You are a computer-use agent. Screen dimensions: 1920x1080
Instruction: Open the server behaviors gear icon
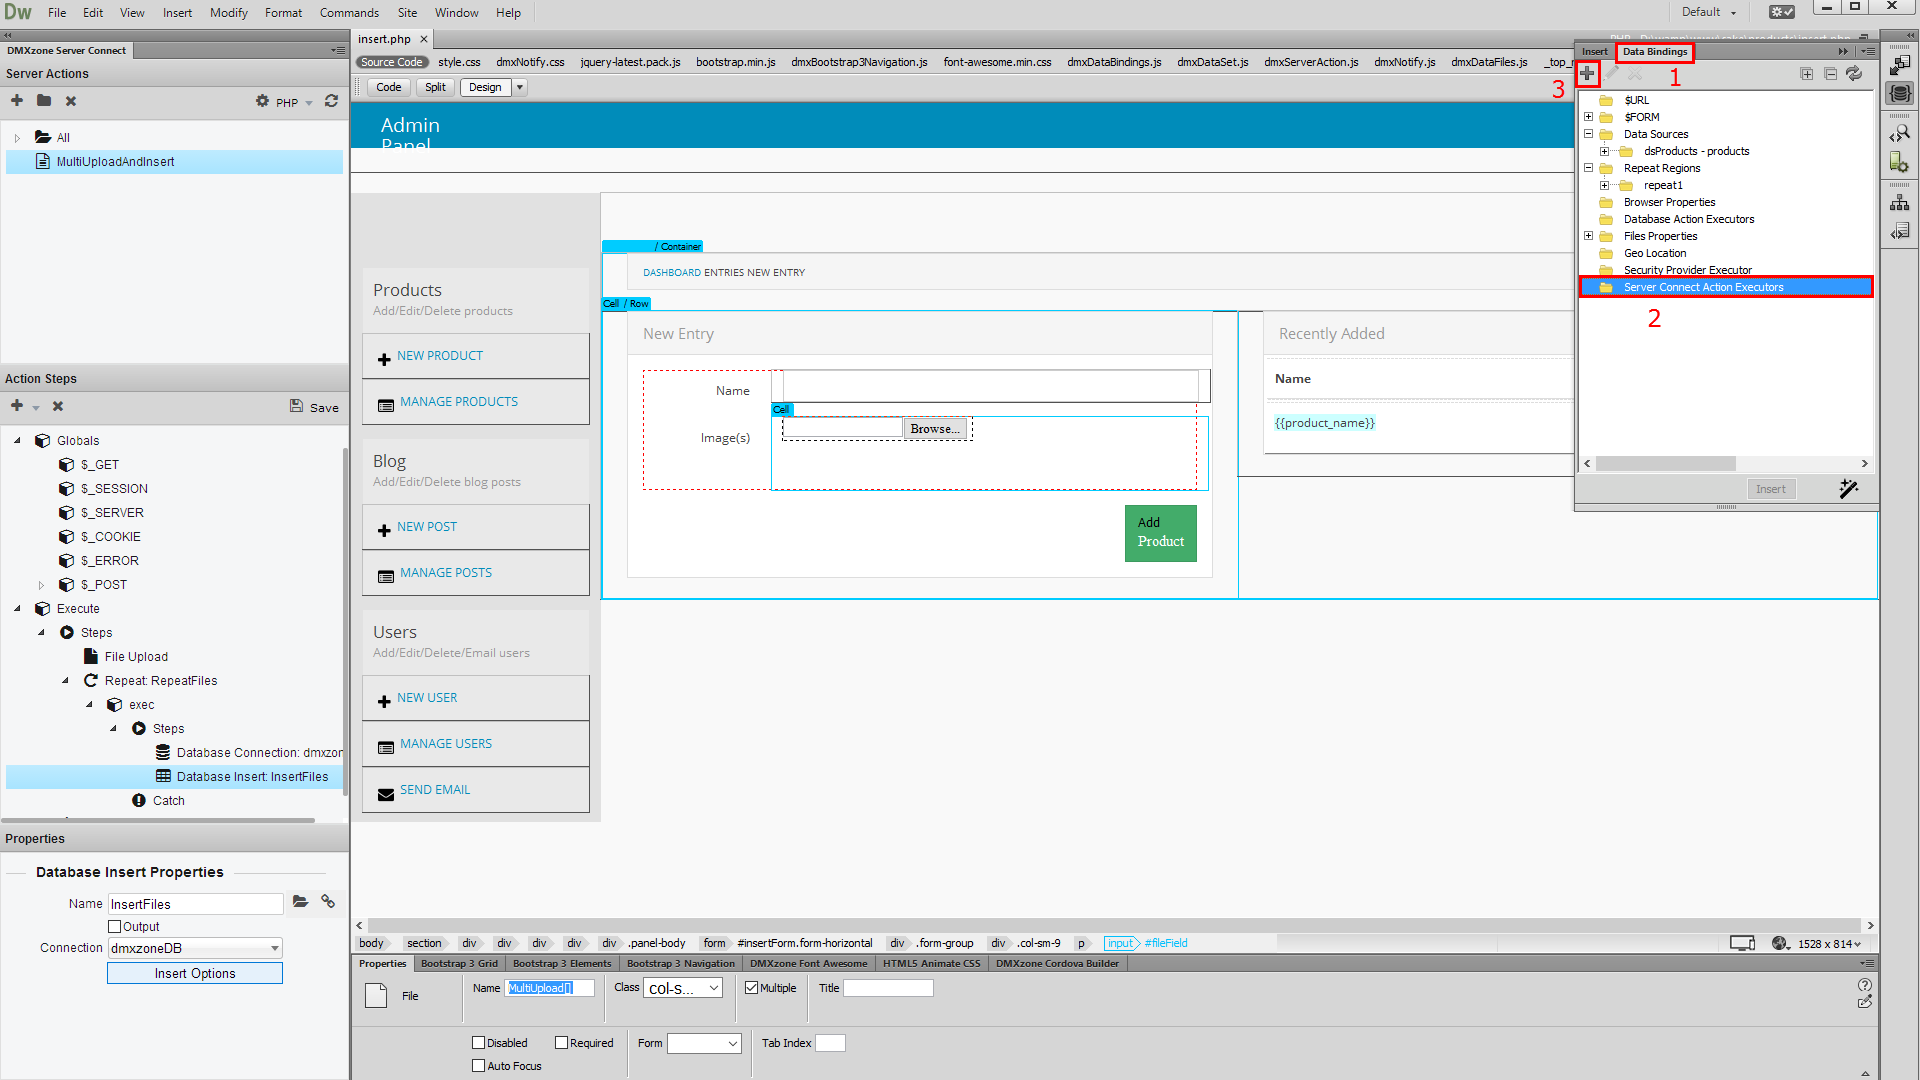(x=1900, y=162)
